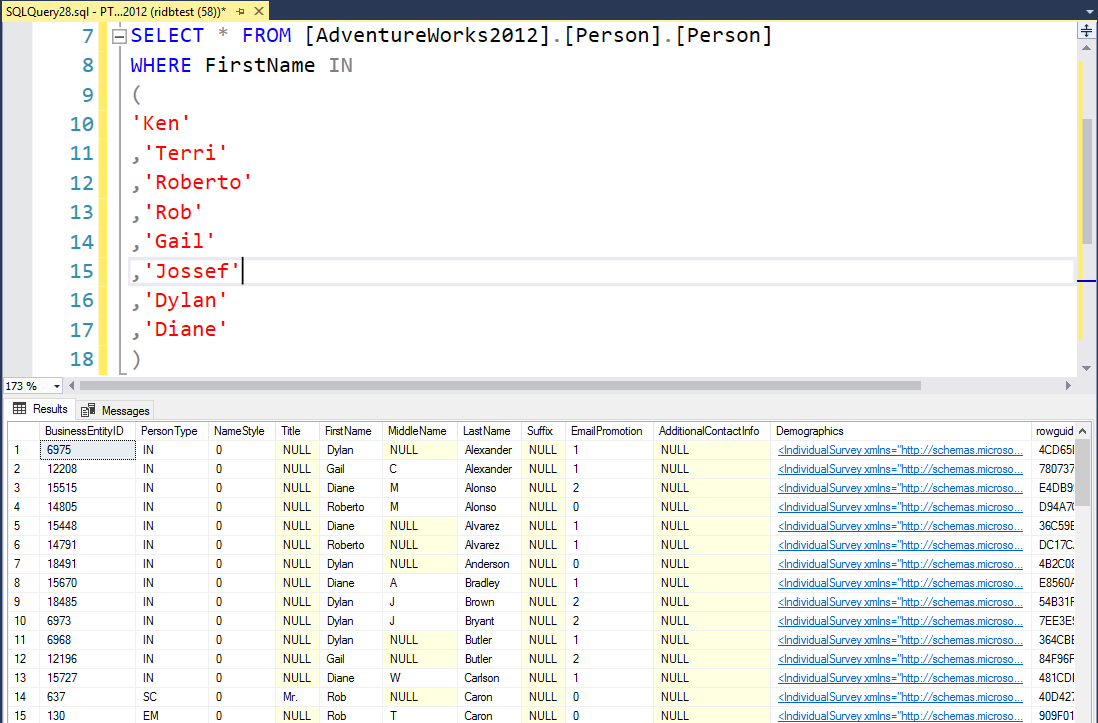
Task: Select the Results tab
Action: point(41,409)
